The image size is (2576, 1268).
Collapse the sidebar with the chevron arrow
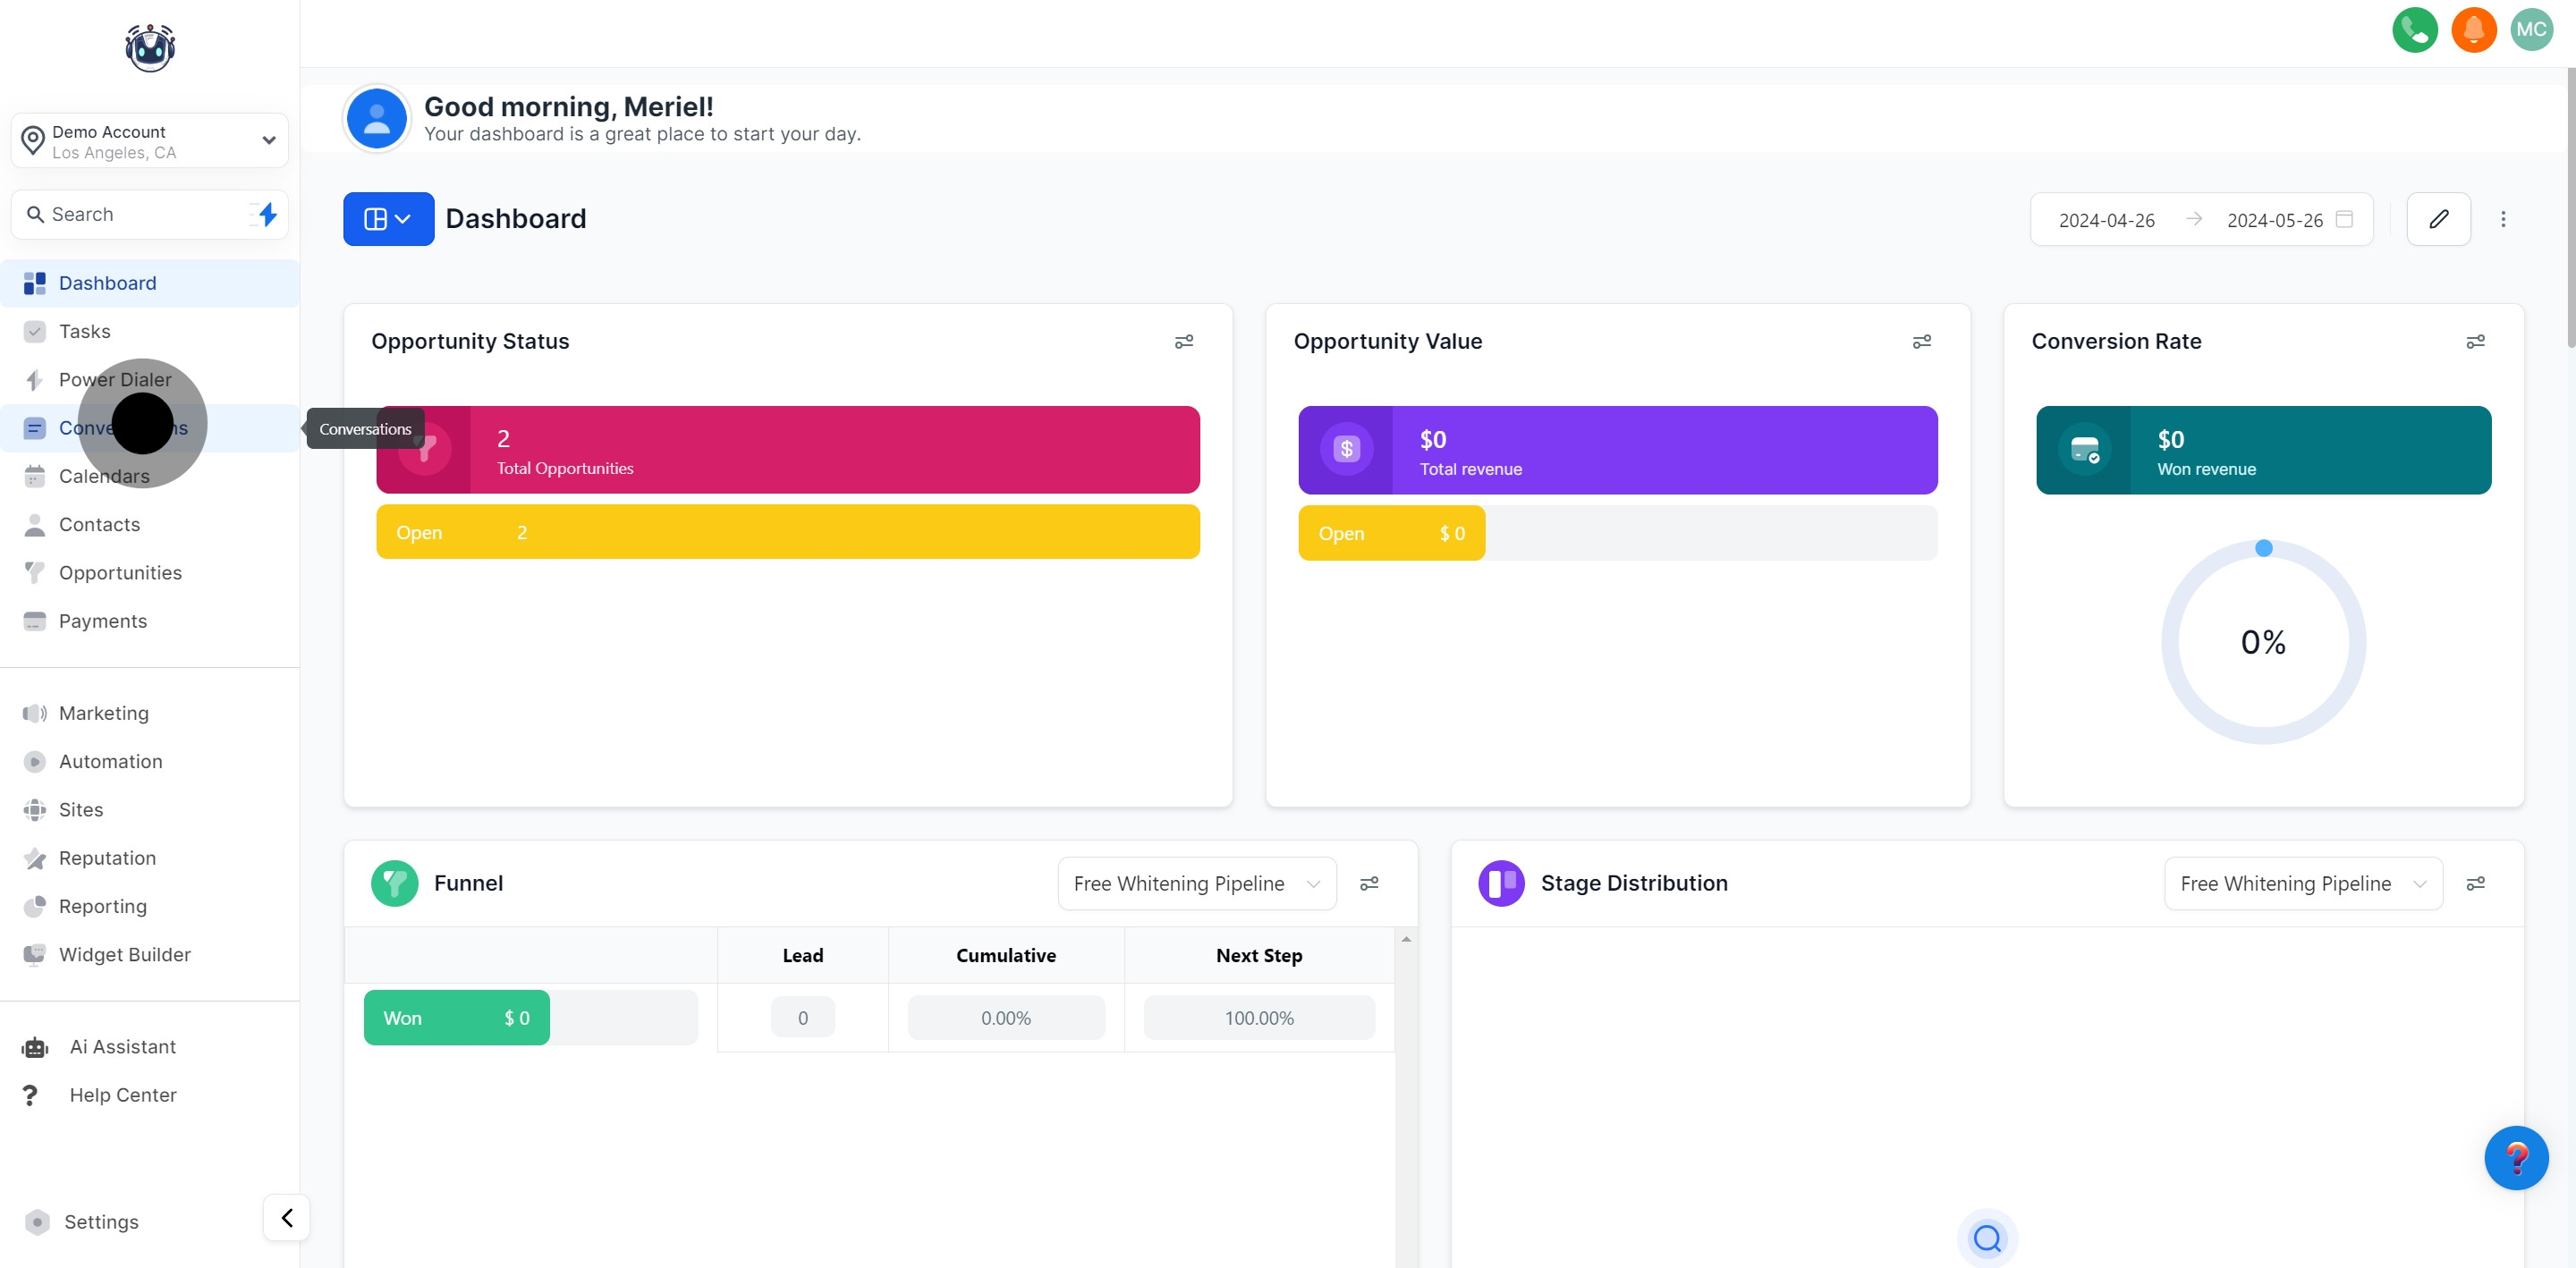click(x=287, y=1217)
